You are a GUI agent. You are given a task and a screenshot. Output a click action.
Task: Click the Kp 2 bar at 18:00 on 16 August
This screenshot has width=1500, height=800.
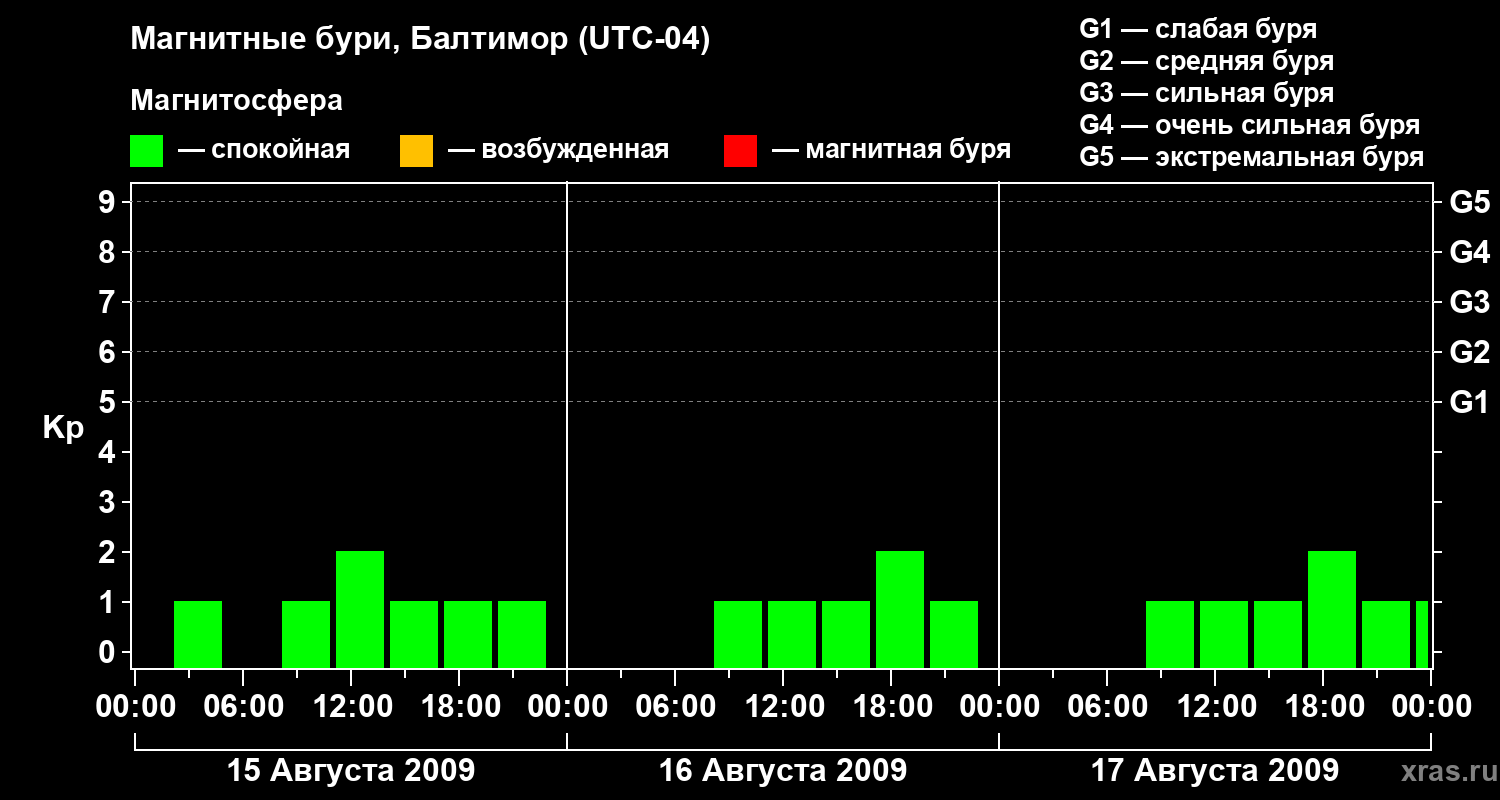pos(900,609)
